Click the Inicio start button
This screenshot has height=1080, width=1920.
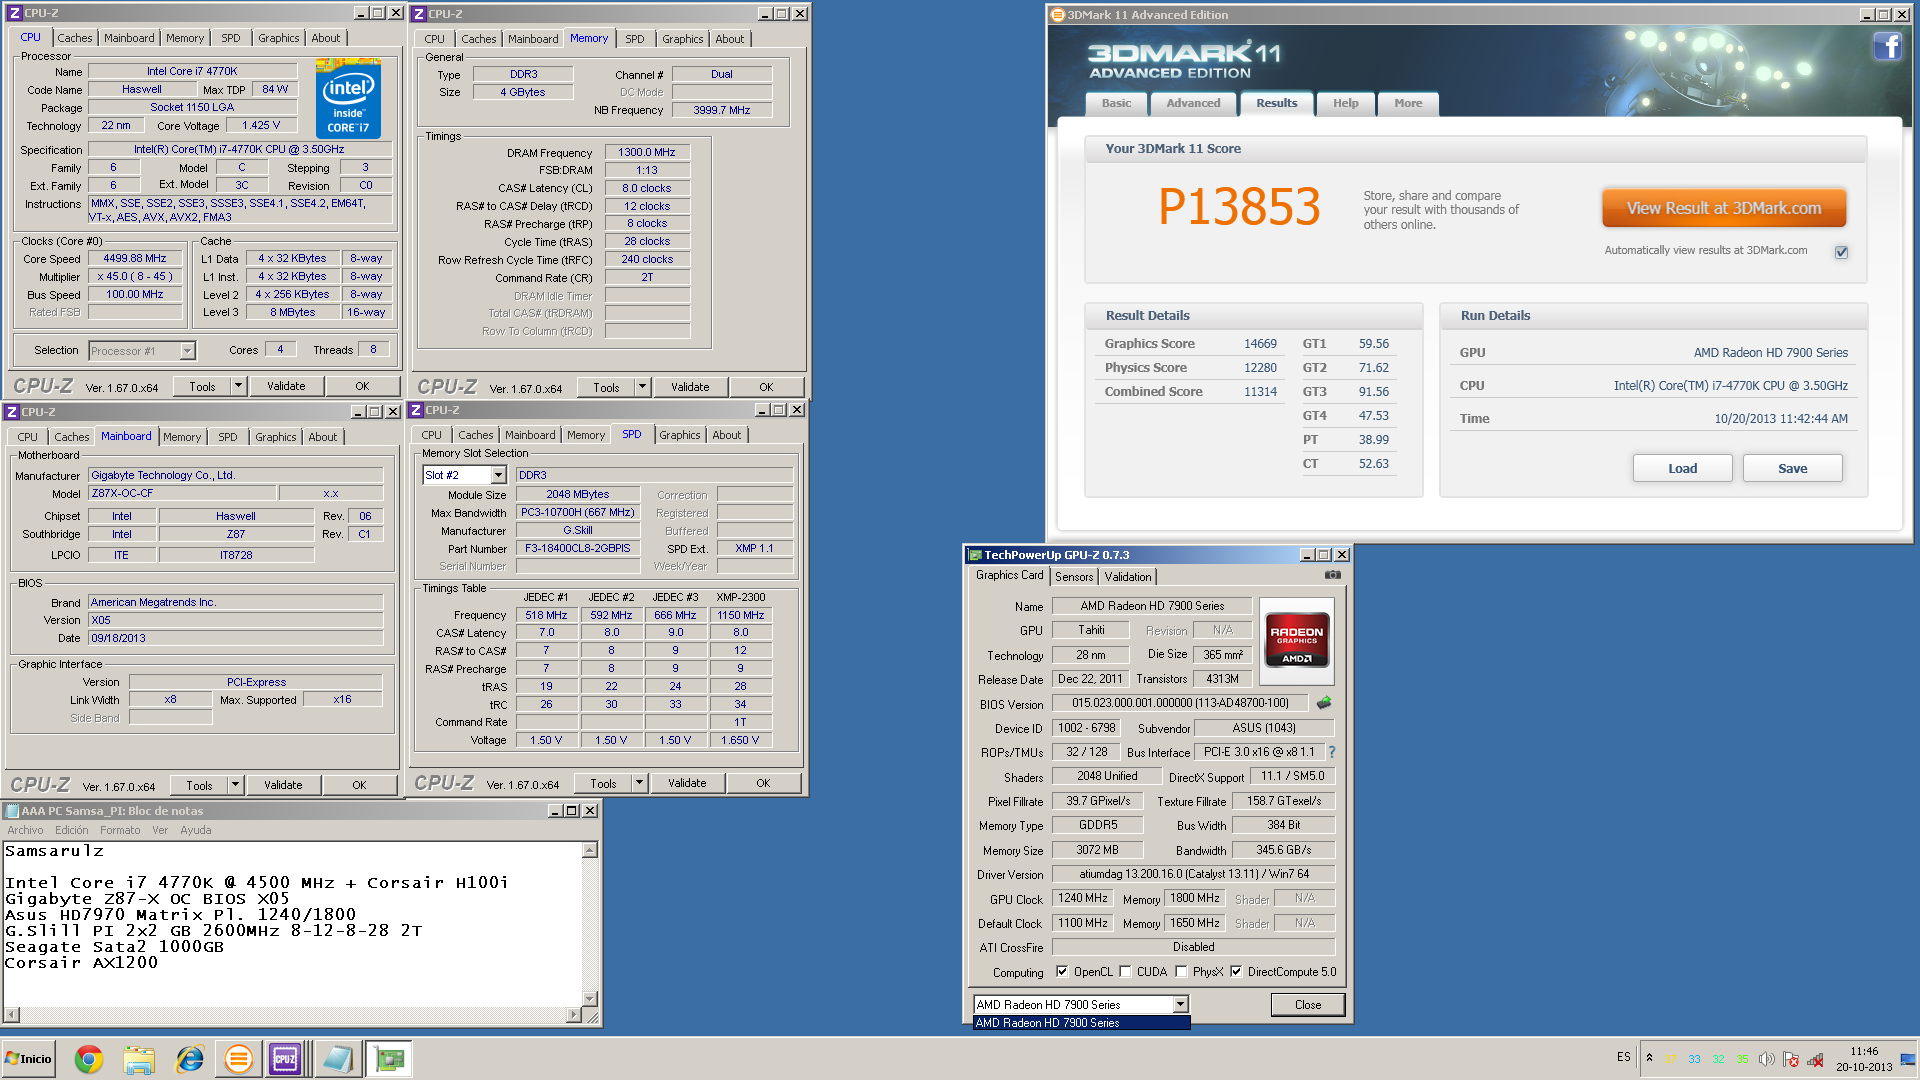coord(29,1059)
